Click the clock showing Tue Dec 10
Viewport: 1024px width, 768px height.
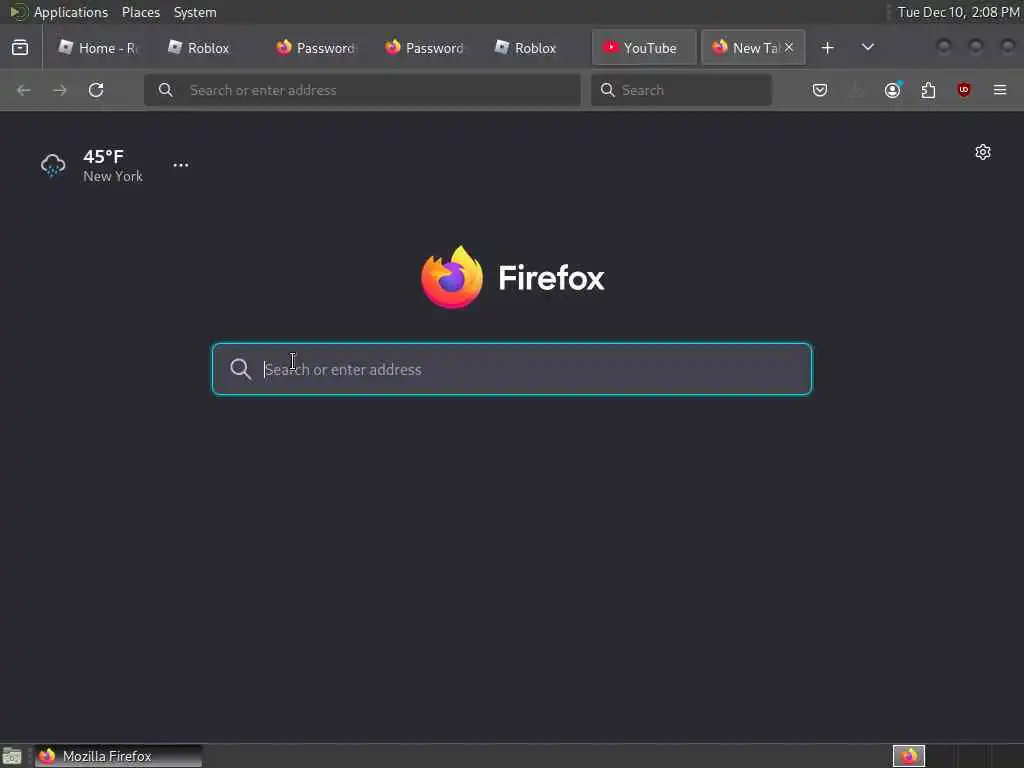[x=958, y=12]
